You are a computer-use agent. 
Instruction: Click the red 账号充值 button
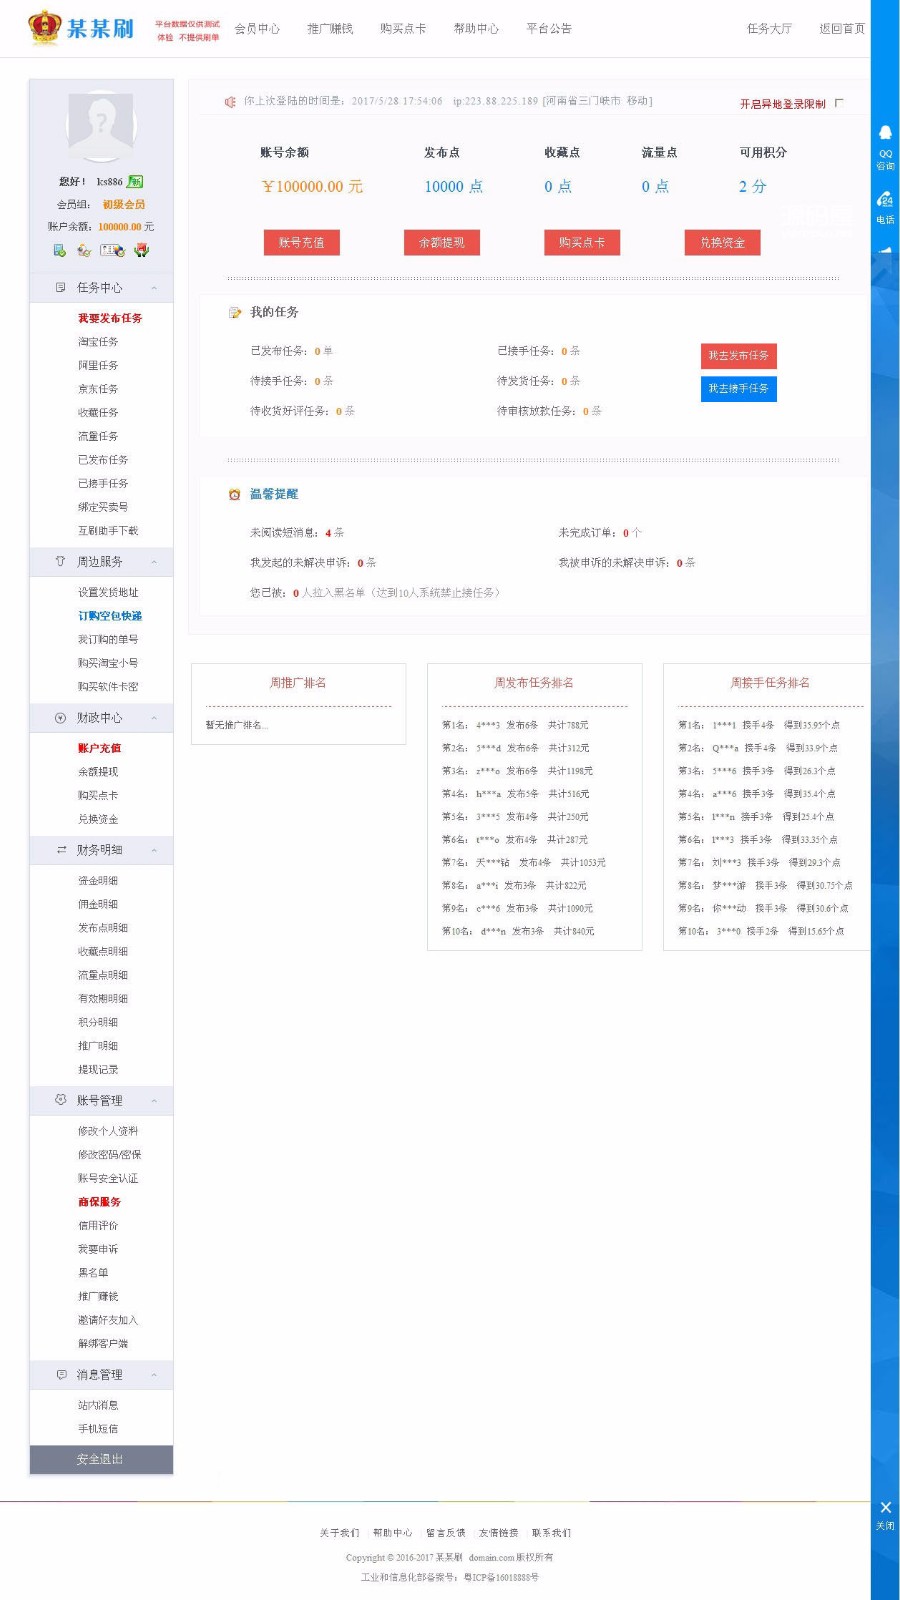point(302,243)
